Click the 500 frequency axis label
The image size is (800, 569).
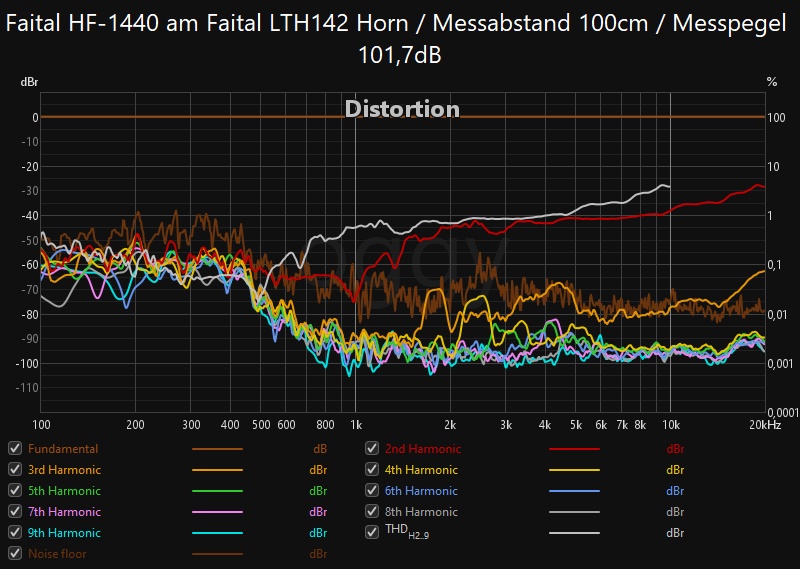point(261,425)
